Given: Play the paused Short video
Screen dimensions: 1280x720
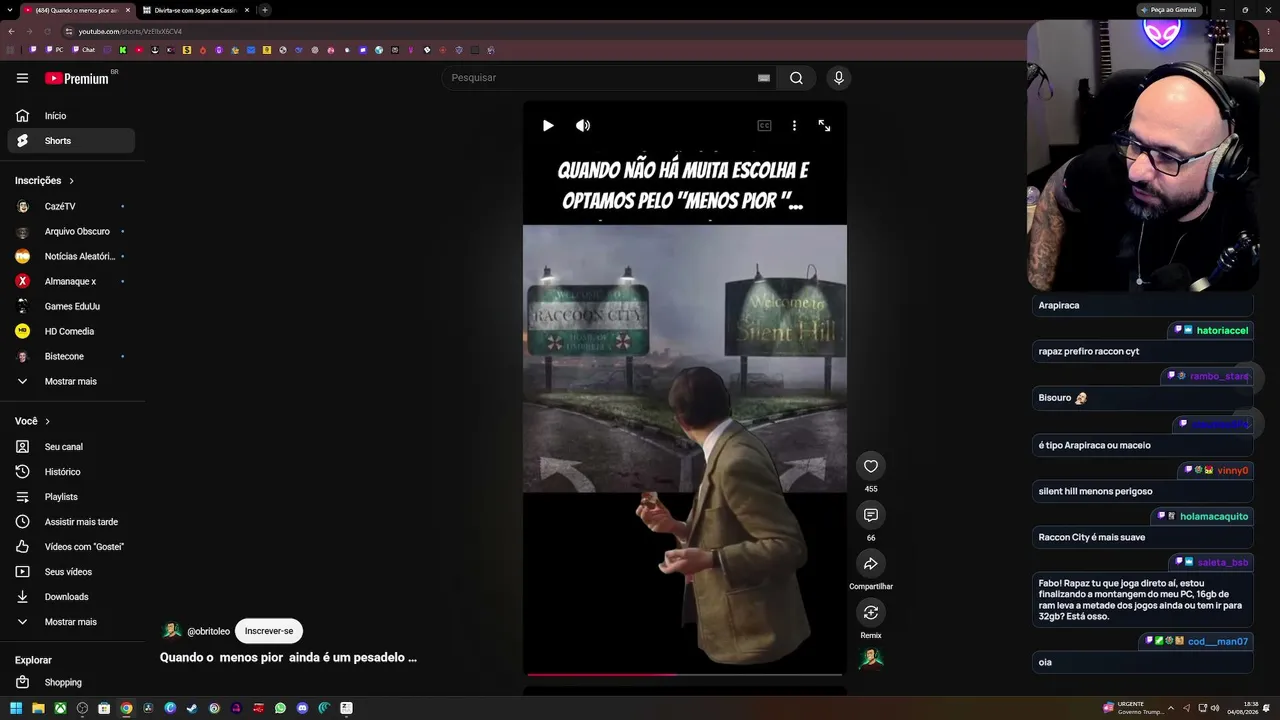Looking at the screenshot, I should click(x=548, y=125).
